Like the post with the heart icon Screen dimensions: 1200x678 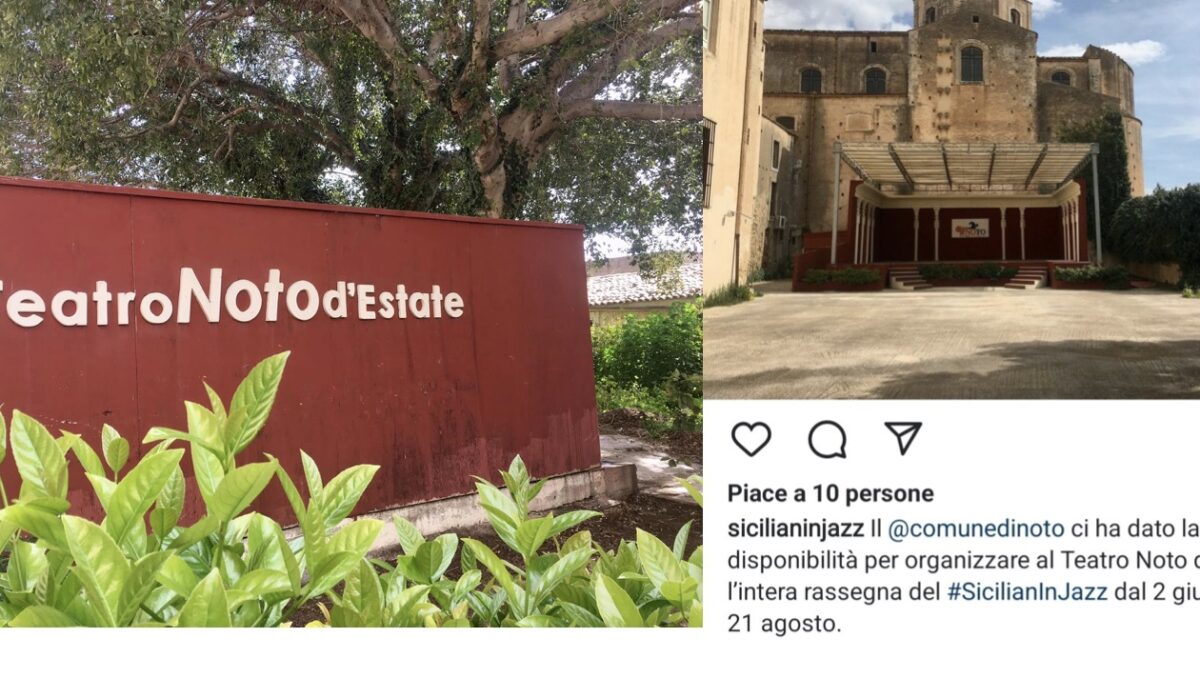[x=751, y=439]
